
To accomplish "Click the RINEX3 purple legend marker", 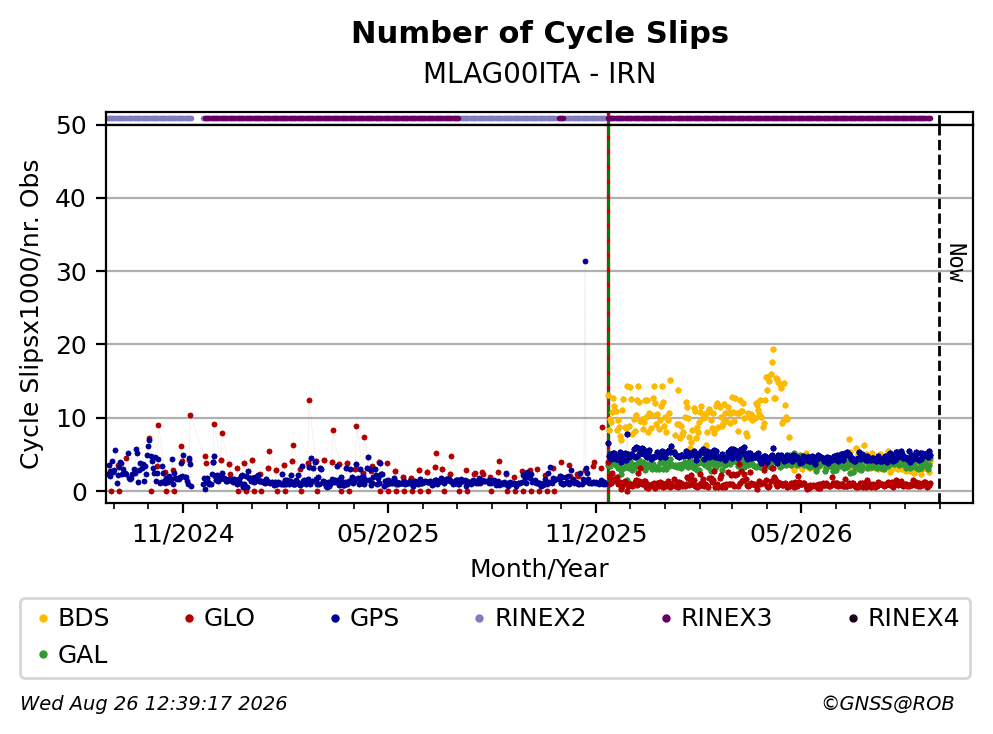I will (666, 618).
